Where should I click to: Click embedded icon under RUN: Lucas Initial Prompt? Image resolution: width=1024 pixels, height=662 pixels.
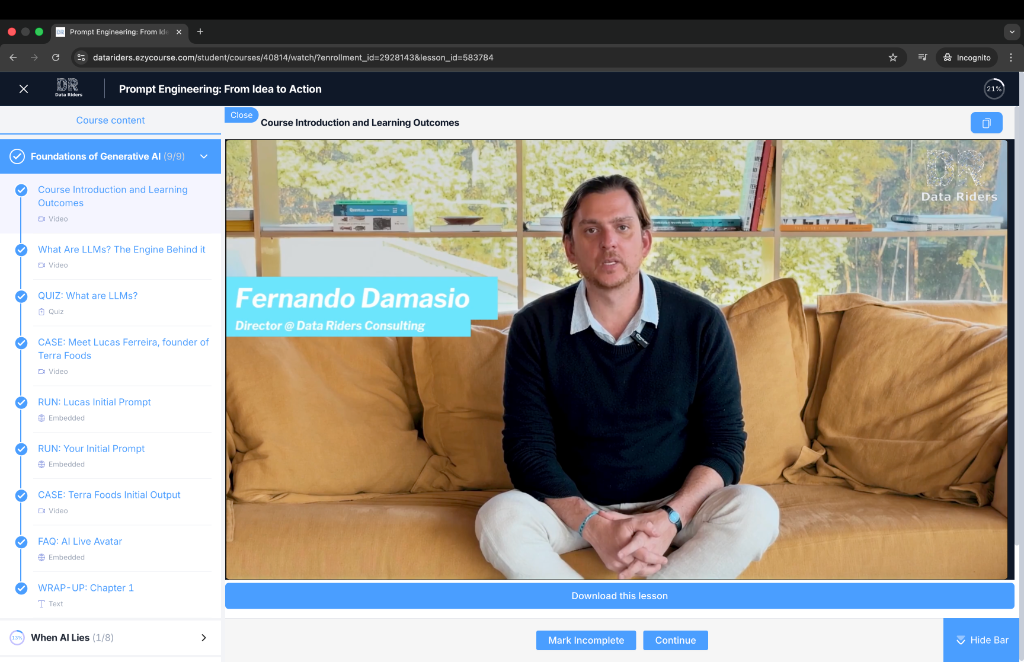pos(42,418)
